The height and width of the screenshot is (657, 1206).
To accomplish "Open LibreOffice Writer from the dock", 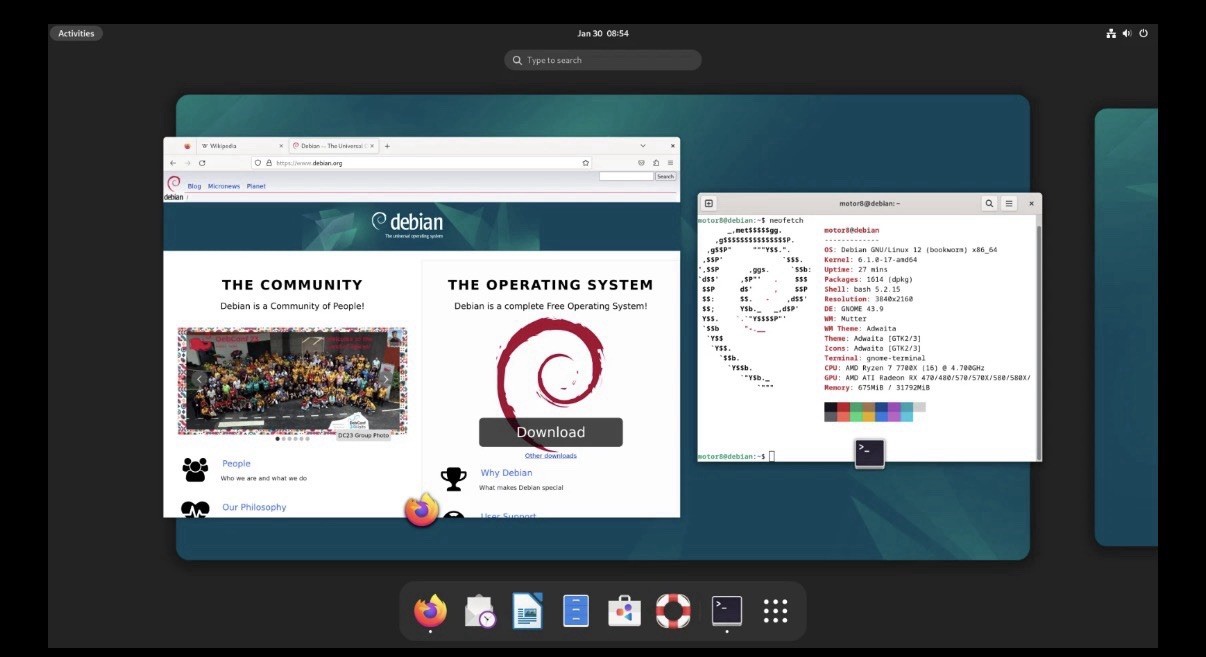I will [x=528, y=610].
